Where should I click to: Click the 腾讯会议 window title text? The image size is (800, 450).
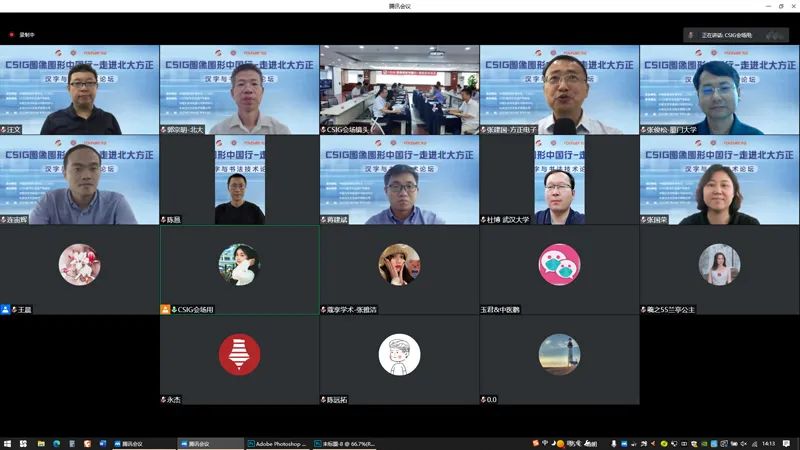399,6
